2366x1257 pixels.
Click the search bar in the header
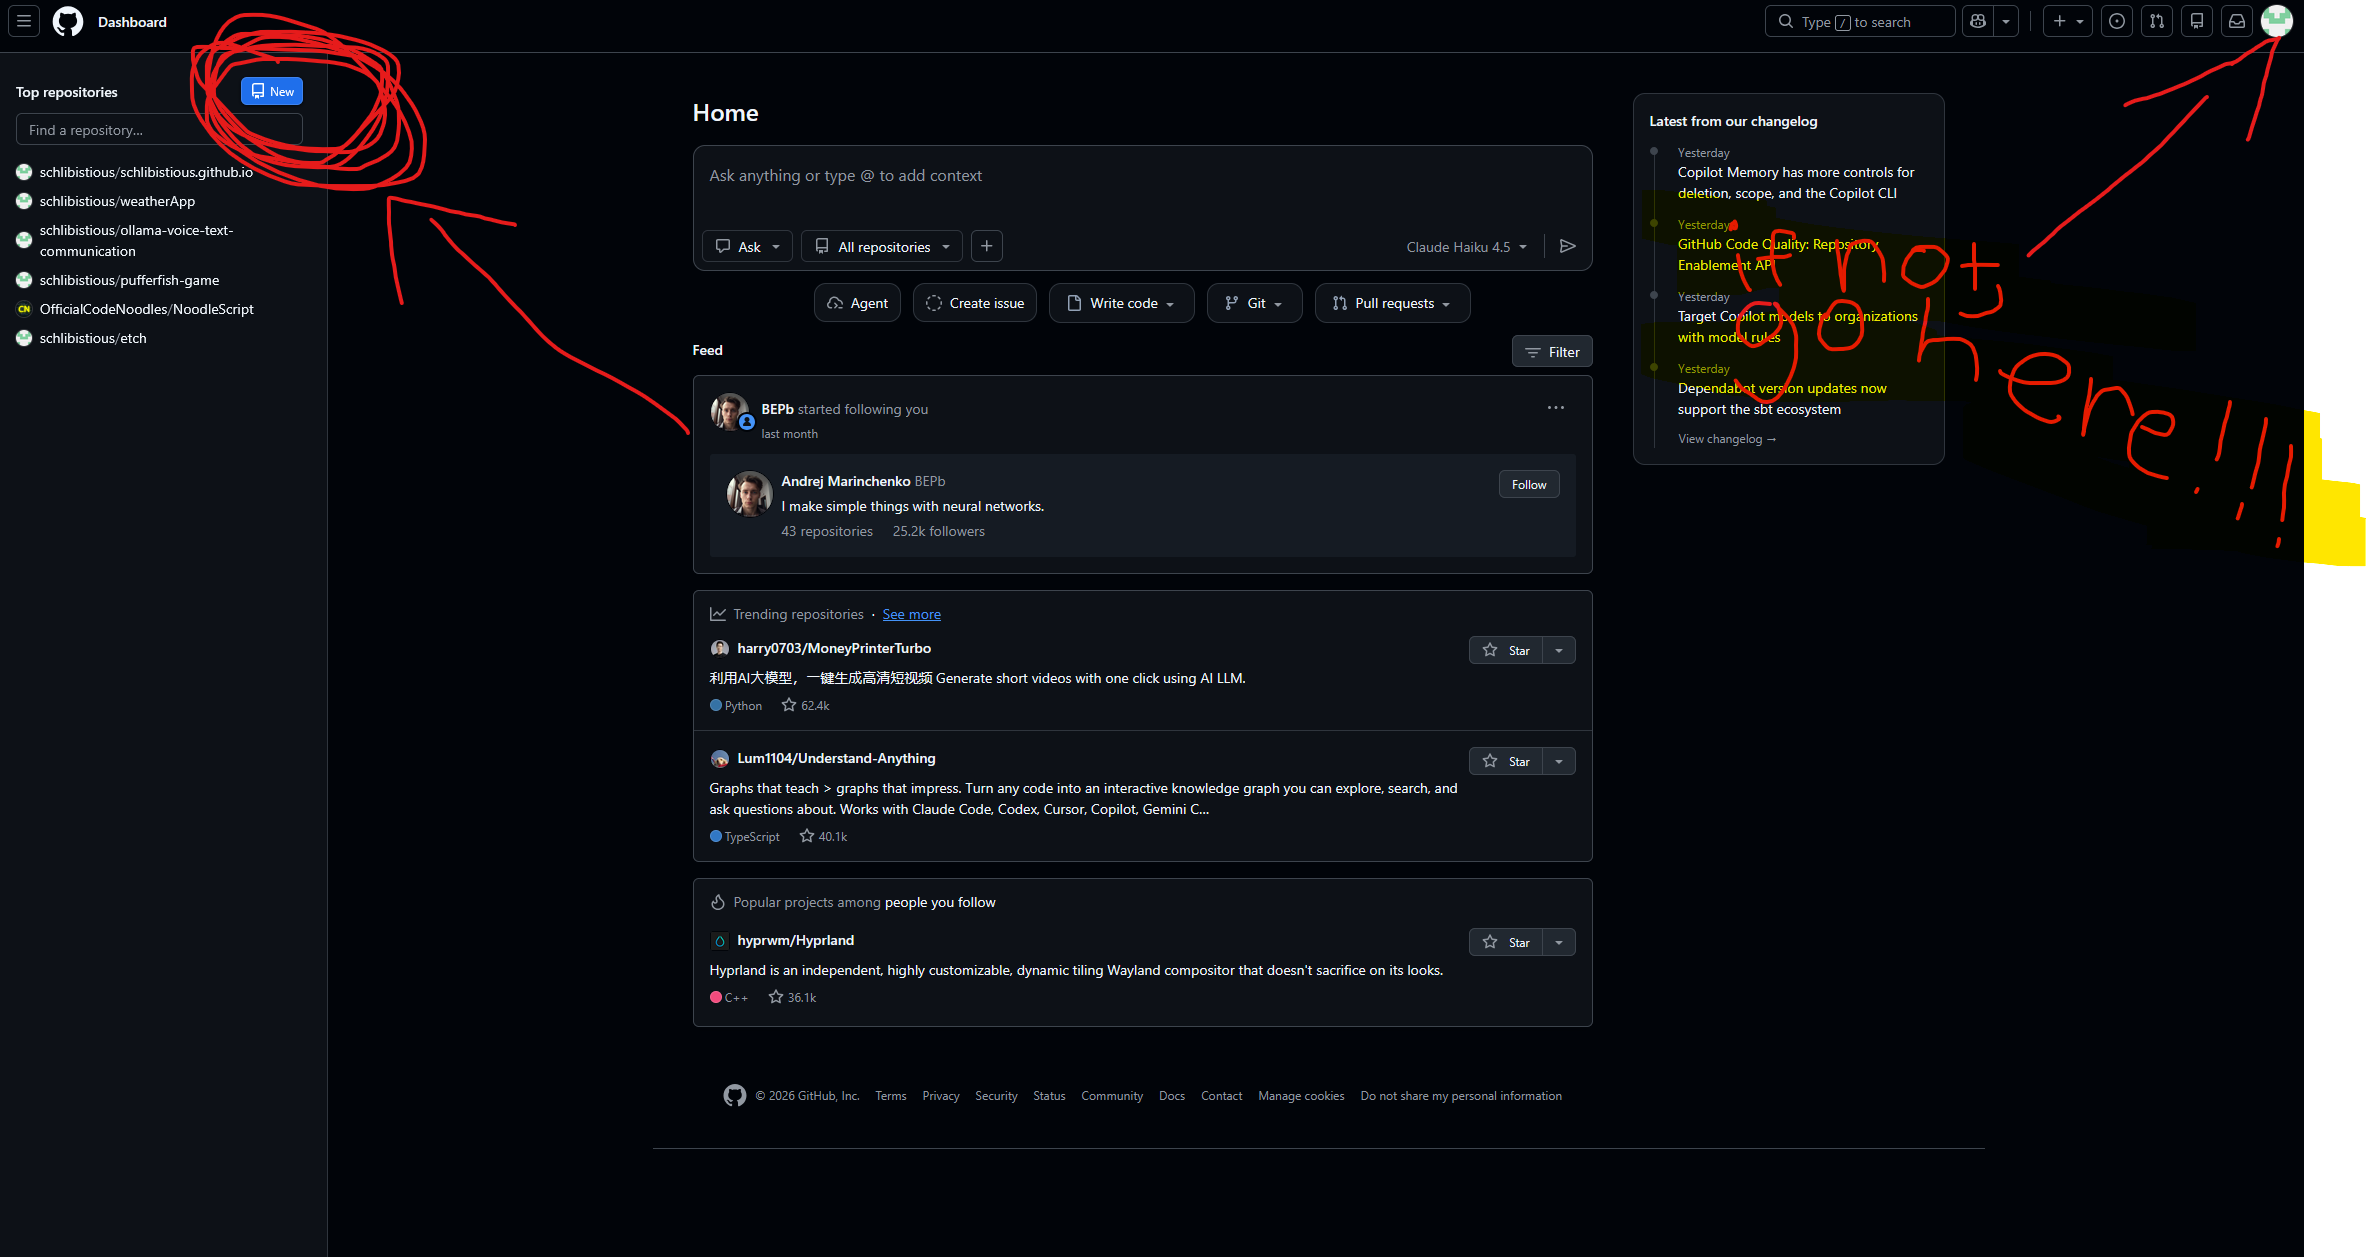click(x=1860, y=21)
